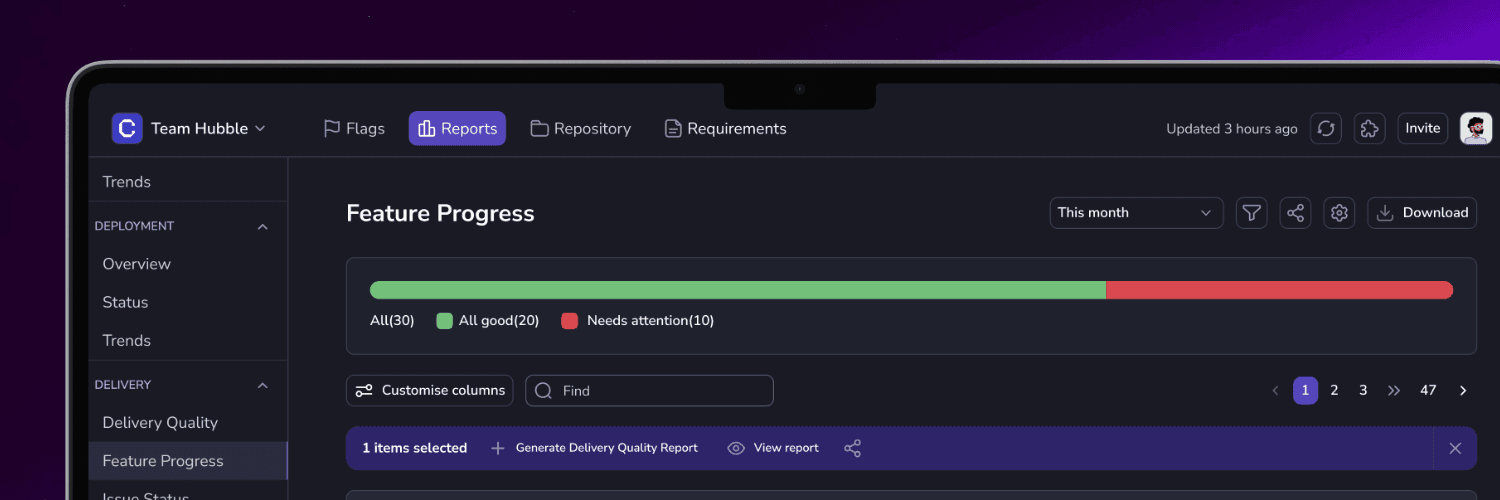
Task: Click the filter funnel icon
Action: (1251, 212)
